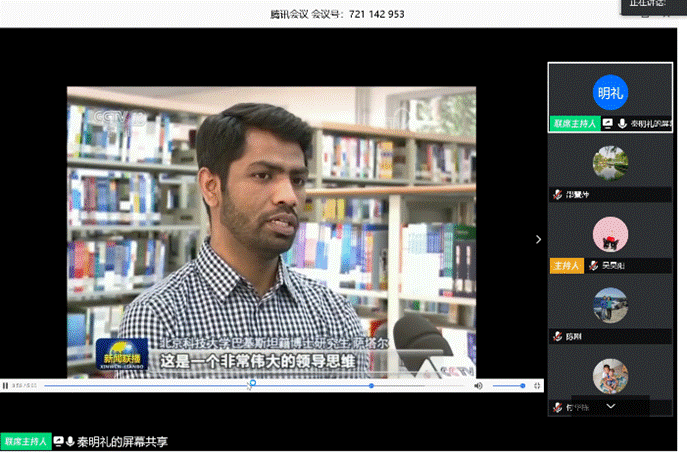Click the muted mic icon on second participant
This screenshot has width=687, height=456.
pos(557,195)
